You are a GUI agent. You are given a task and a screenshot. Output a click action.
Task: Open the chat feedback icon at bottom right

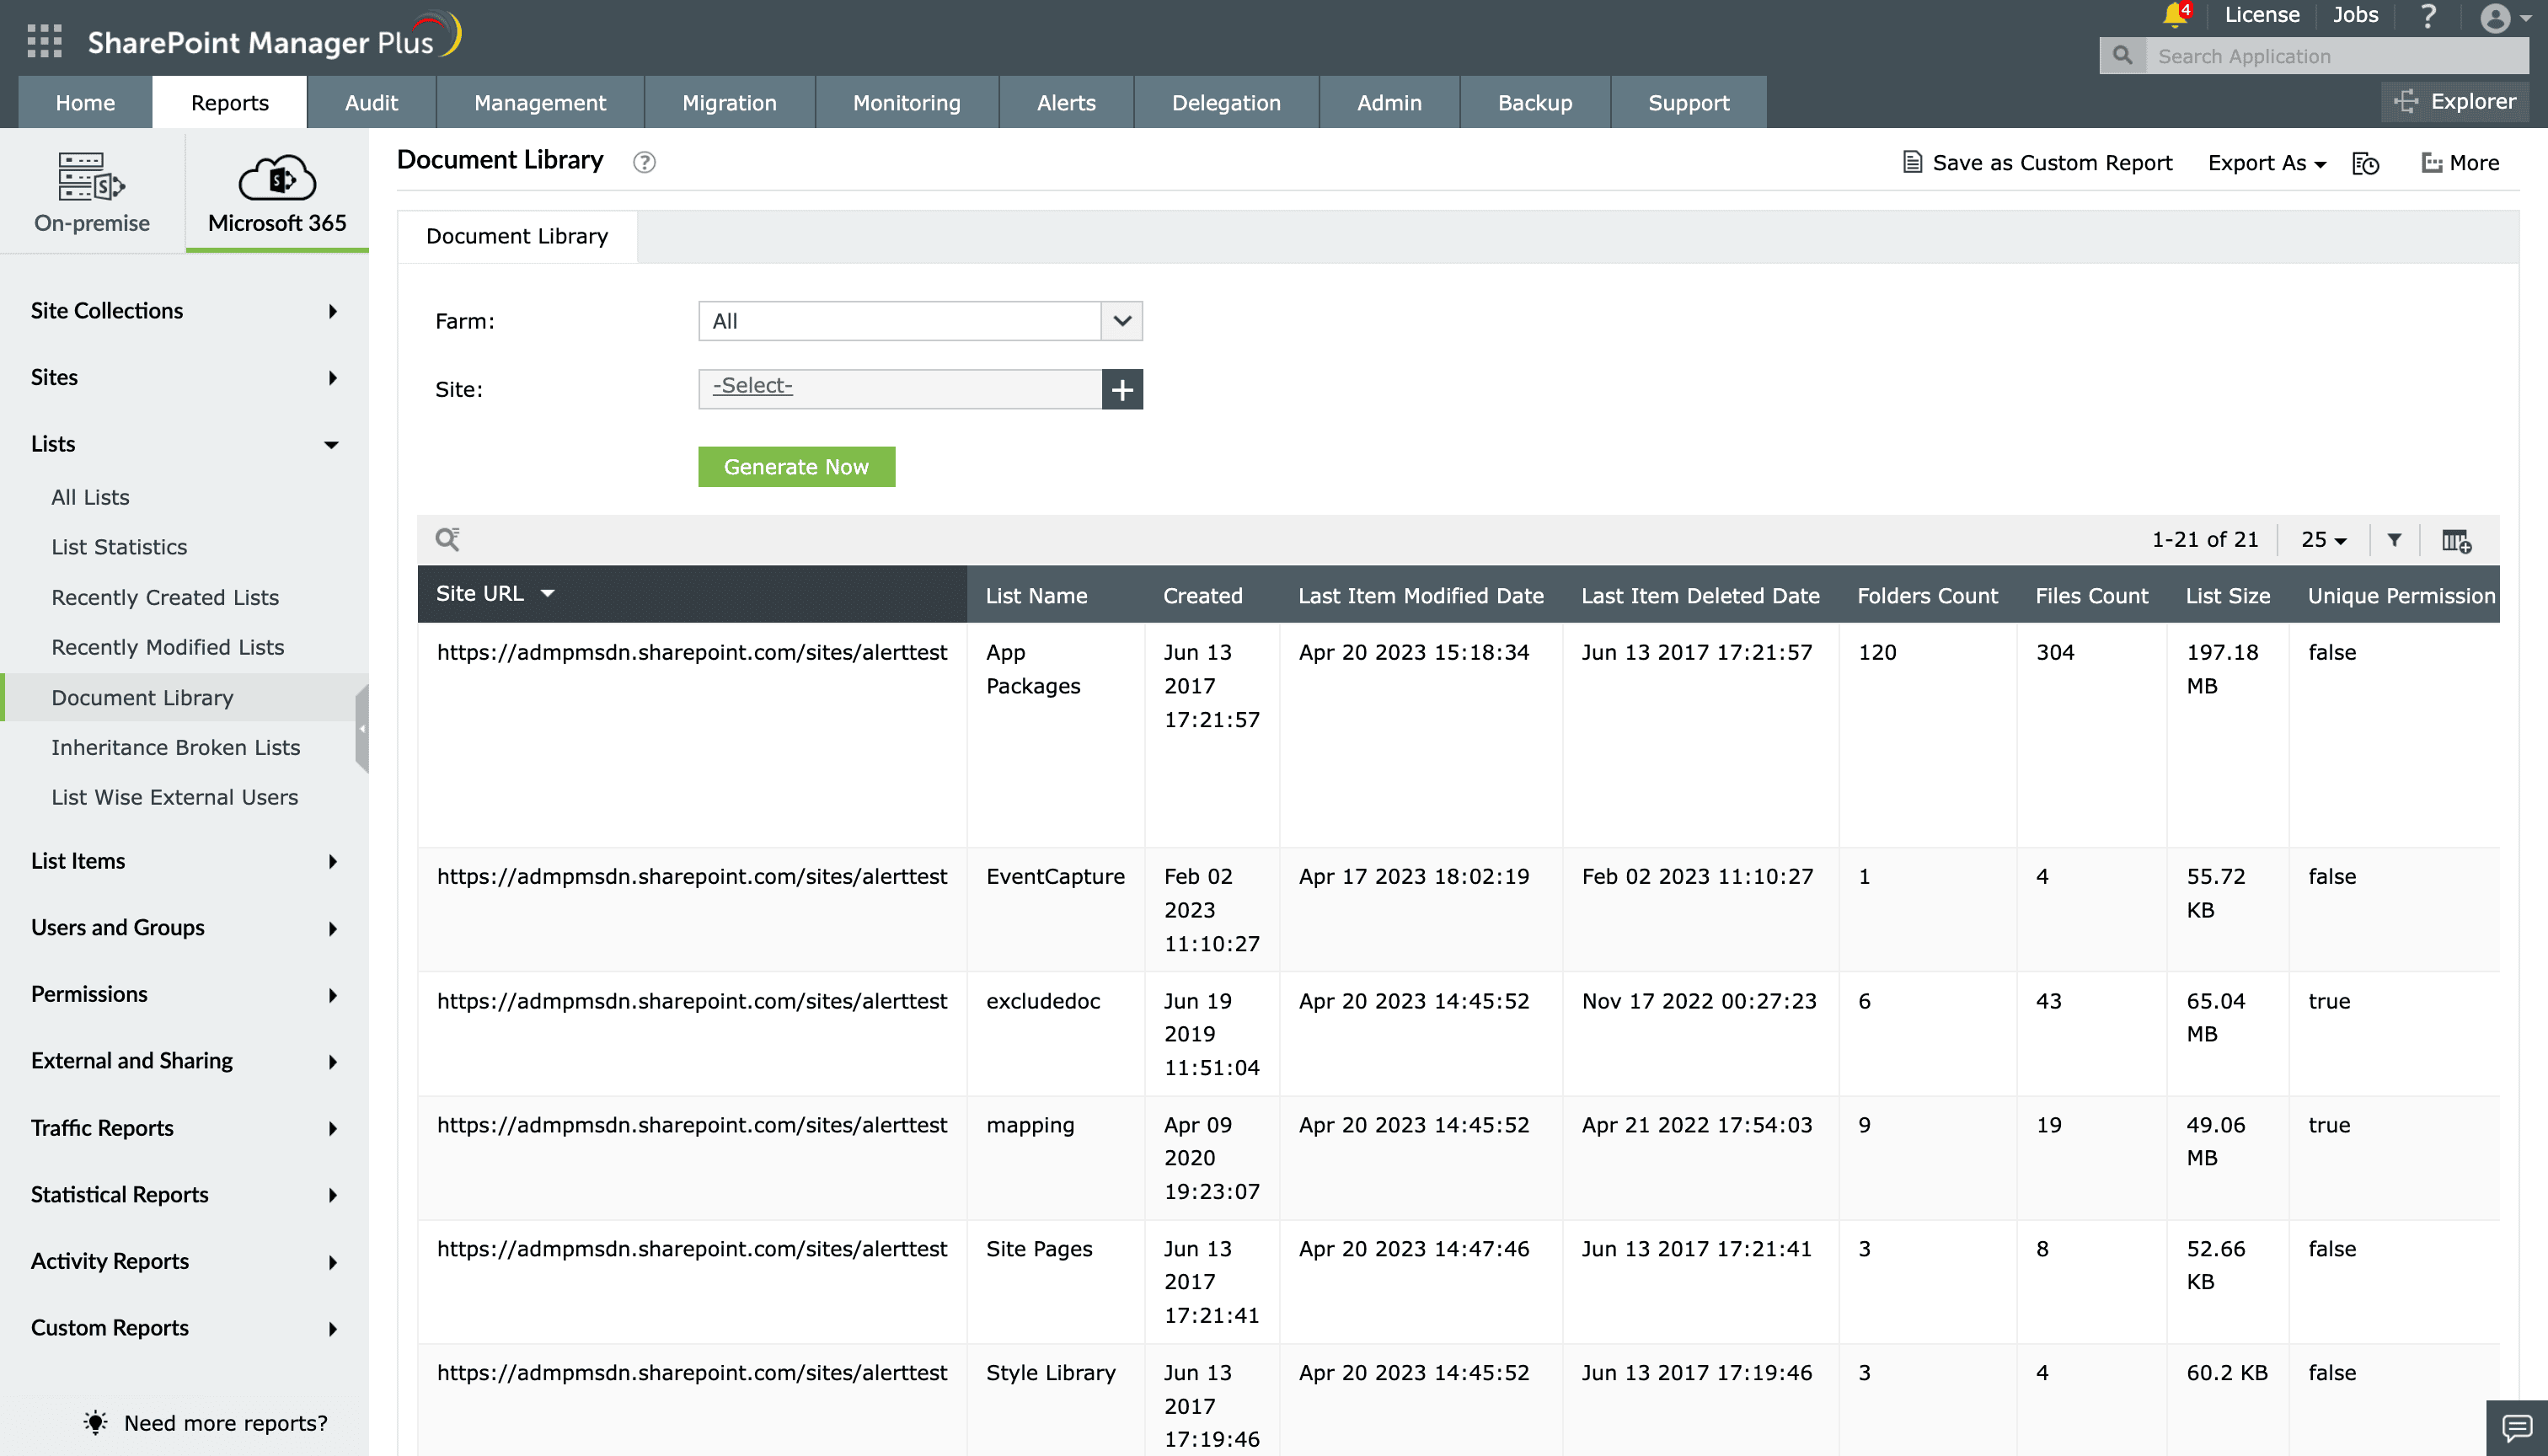point(2516,1428)
